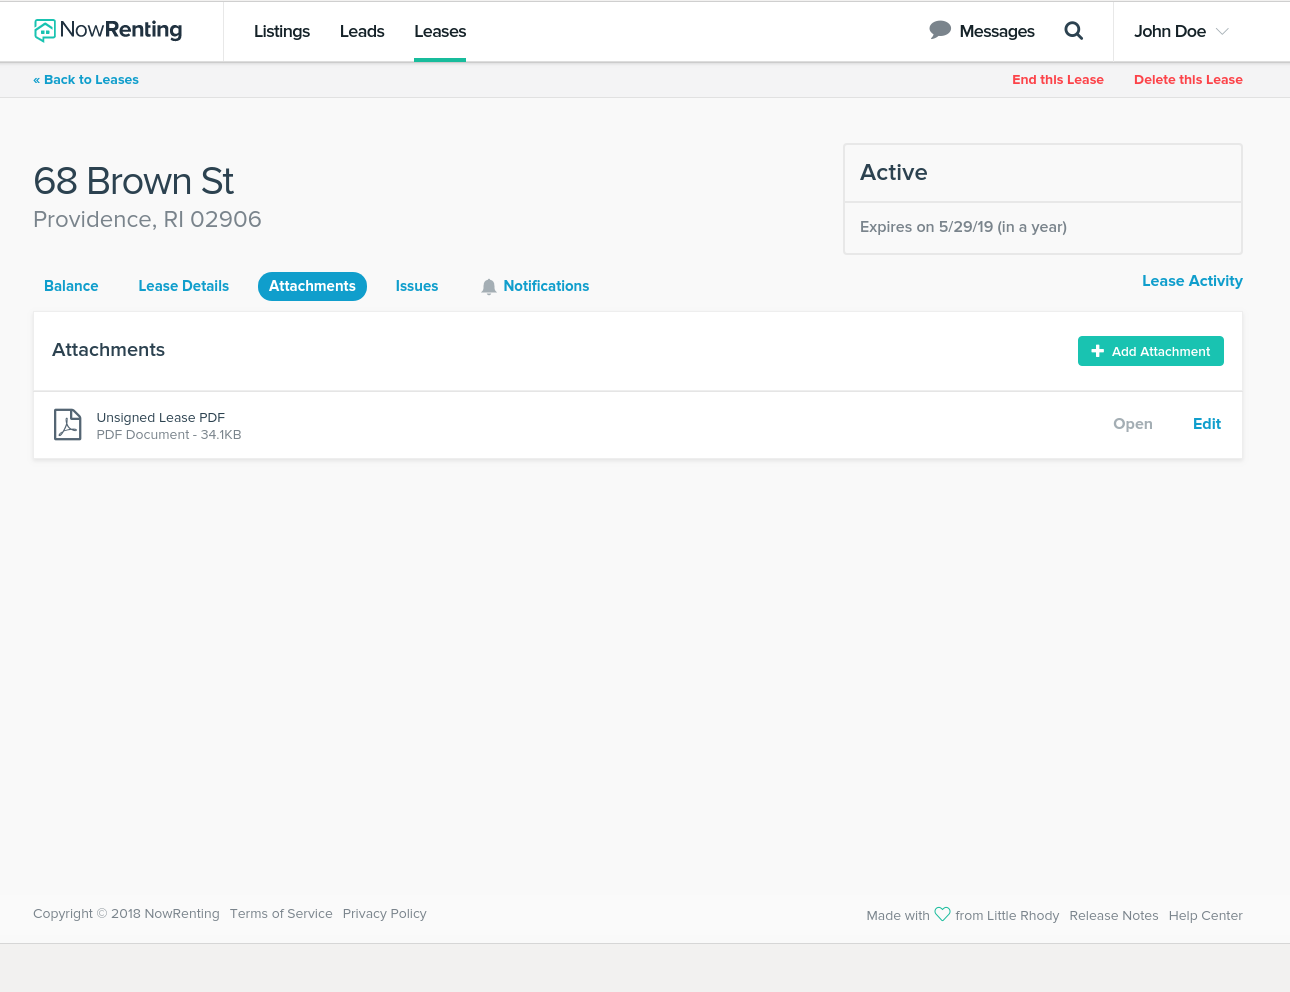Open Release Notes footer link
This screenshot has height=992, width=1290.
[x=1114, y=916]
